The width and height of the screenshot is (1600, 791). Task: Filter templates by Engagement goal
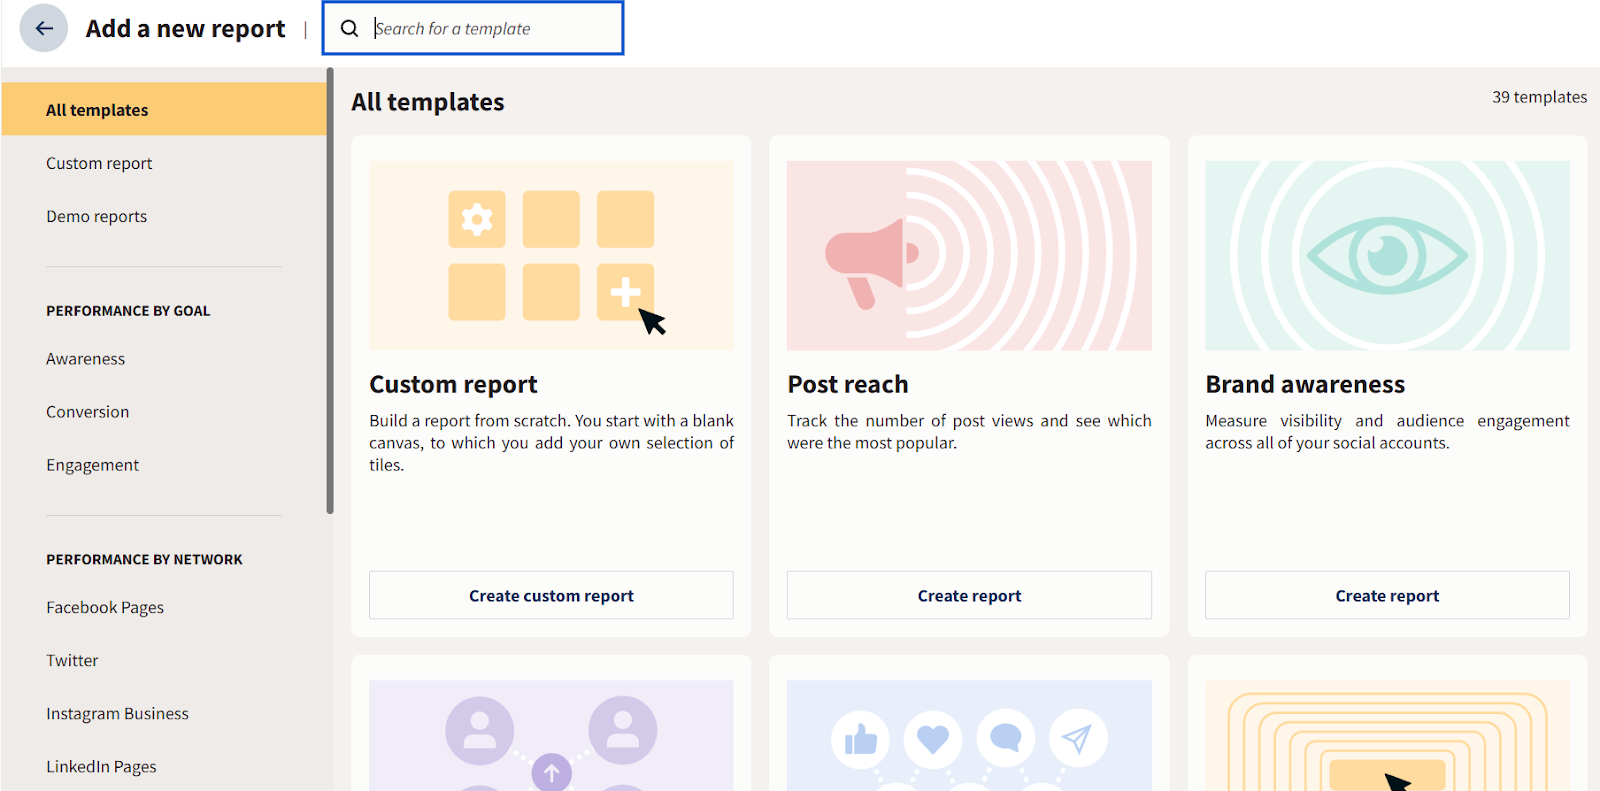click(92, 465)
